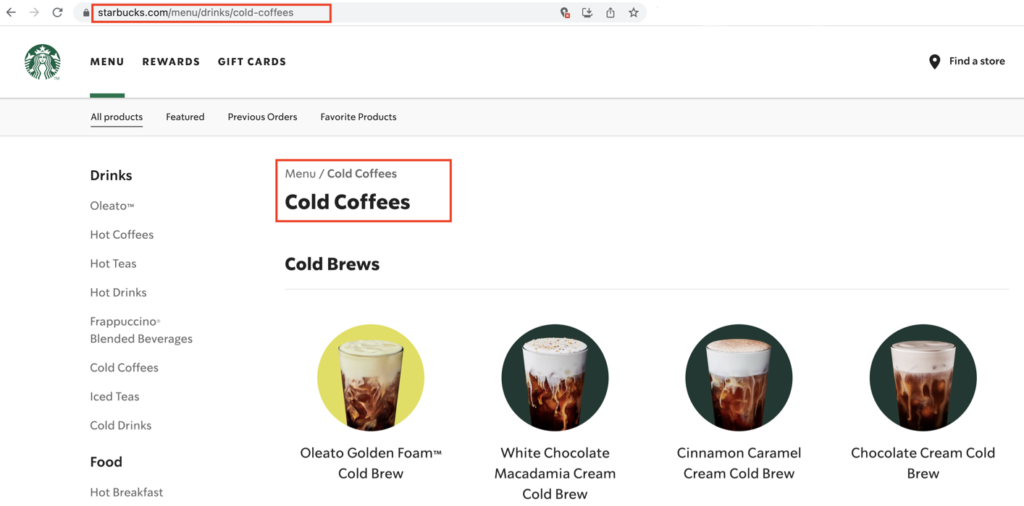Go back with the browser back arrow
The image size is (1024, 506).
(11, 12)
